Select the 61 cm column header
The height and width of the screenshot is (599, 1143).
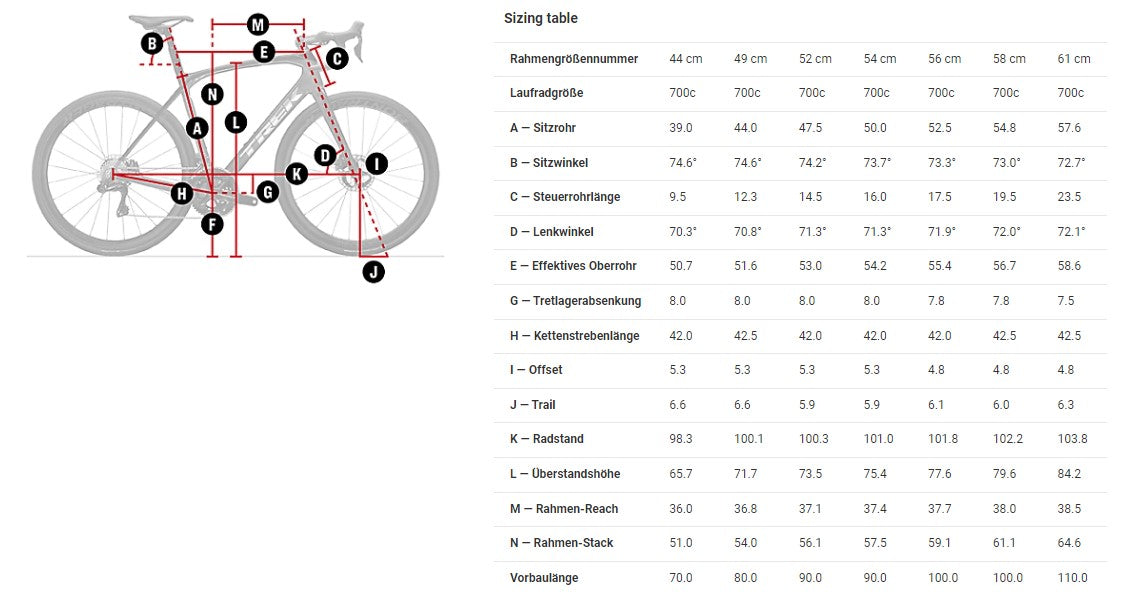tap(1074, 59)
